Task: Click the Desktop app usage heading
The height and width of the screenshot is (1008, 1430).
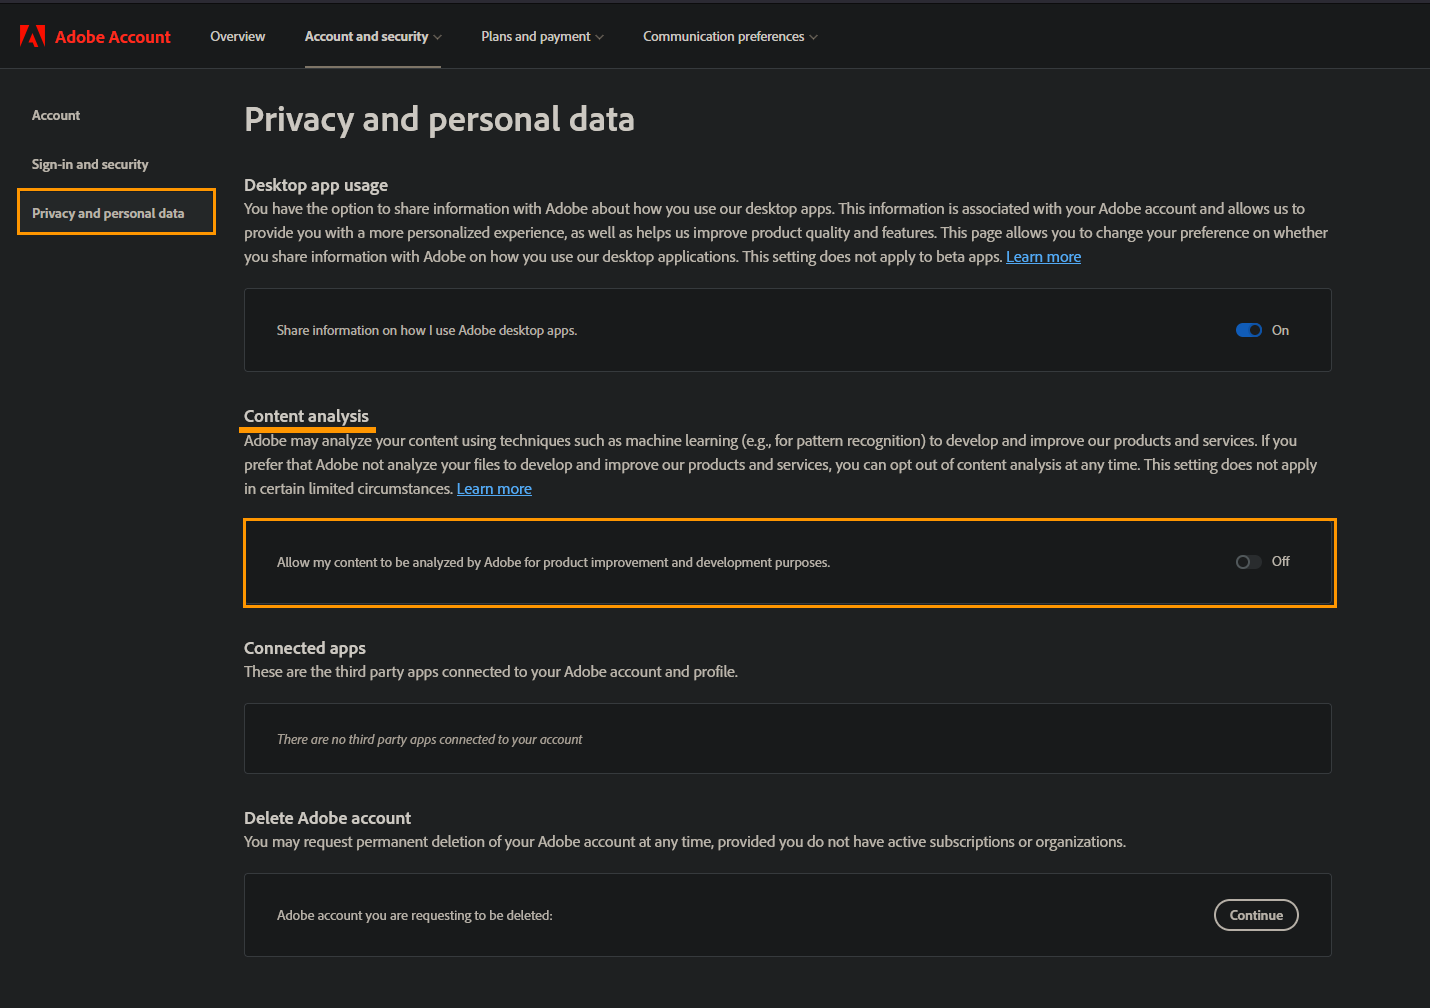Action: [x=316, y=185]
